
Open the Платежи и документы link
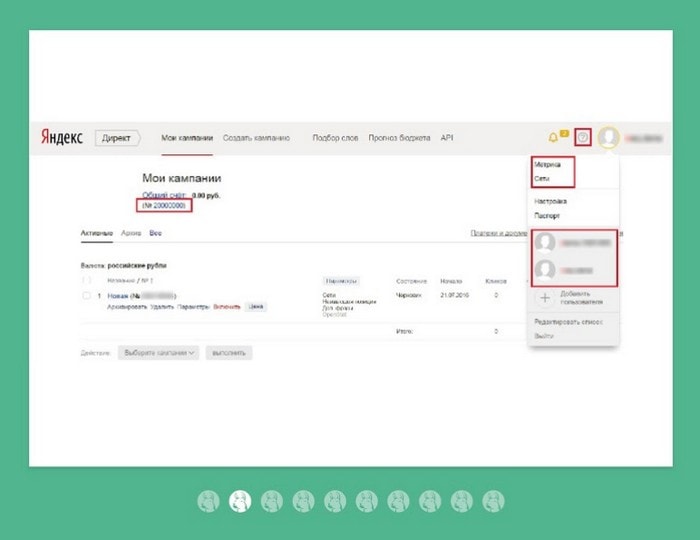pyautogui.click(x=499, y=233)
